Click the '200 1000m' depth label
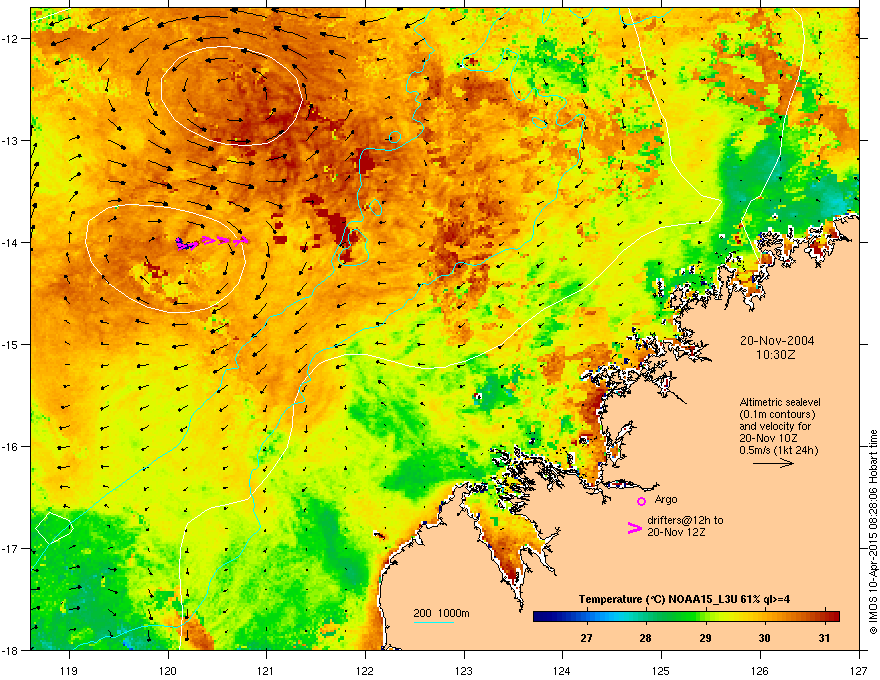The image size is (880, 680). pyautogui.click(x=441, y=613)
